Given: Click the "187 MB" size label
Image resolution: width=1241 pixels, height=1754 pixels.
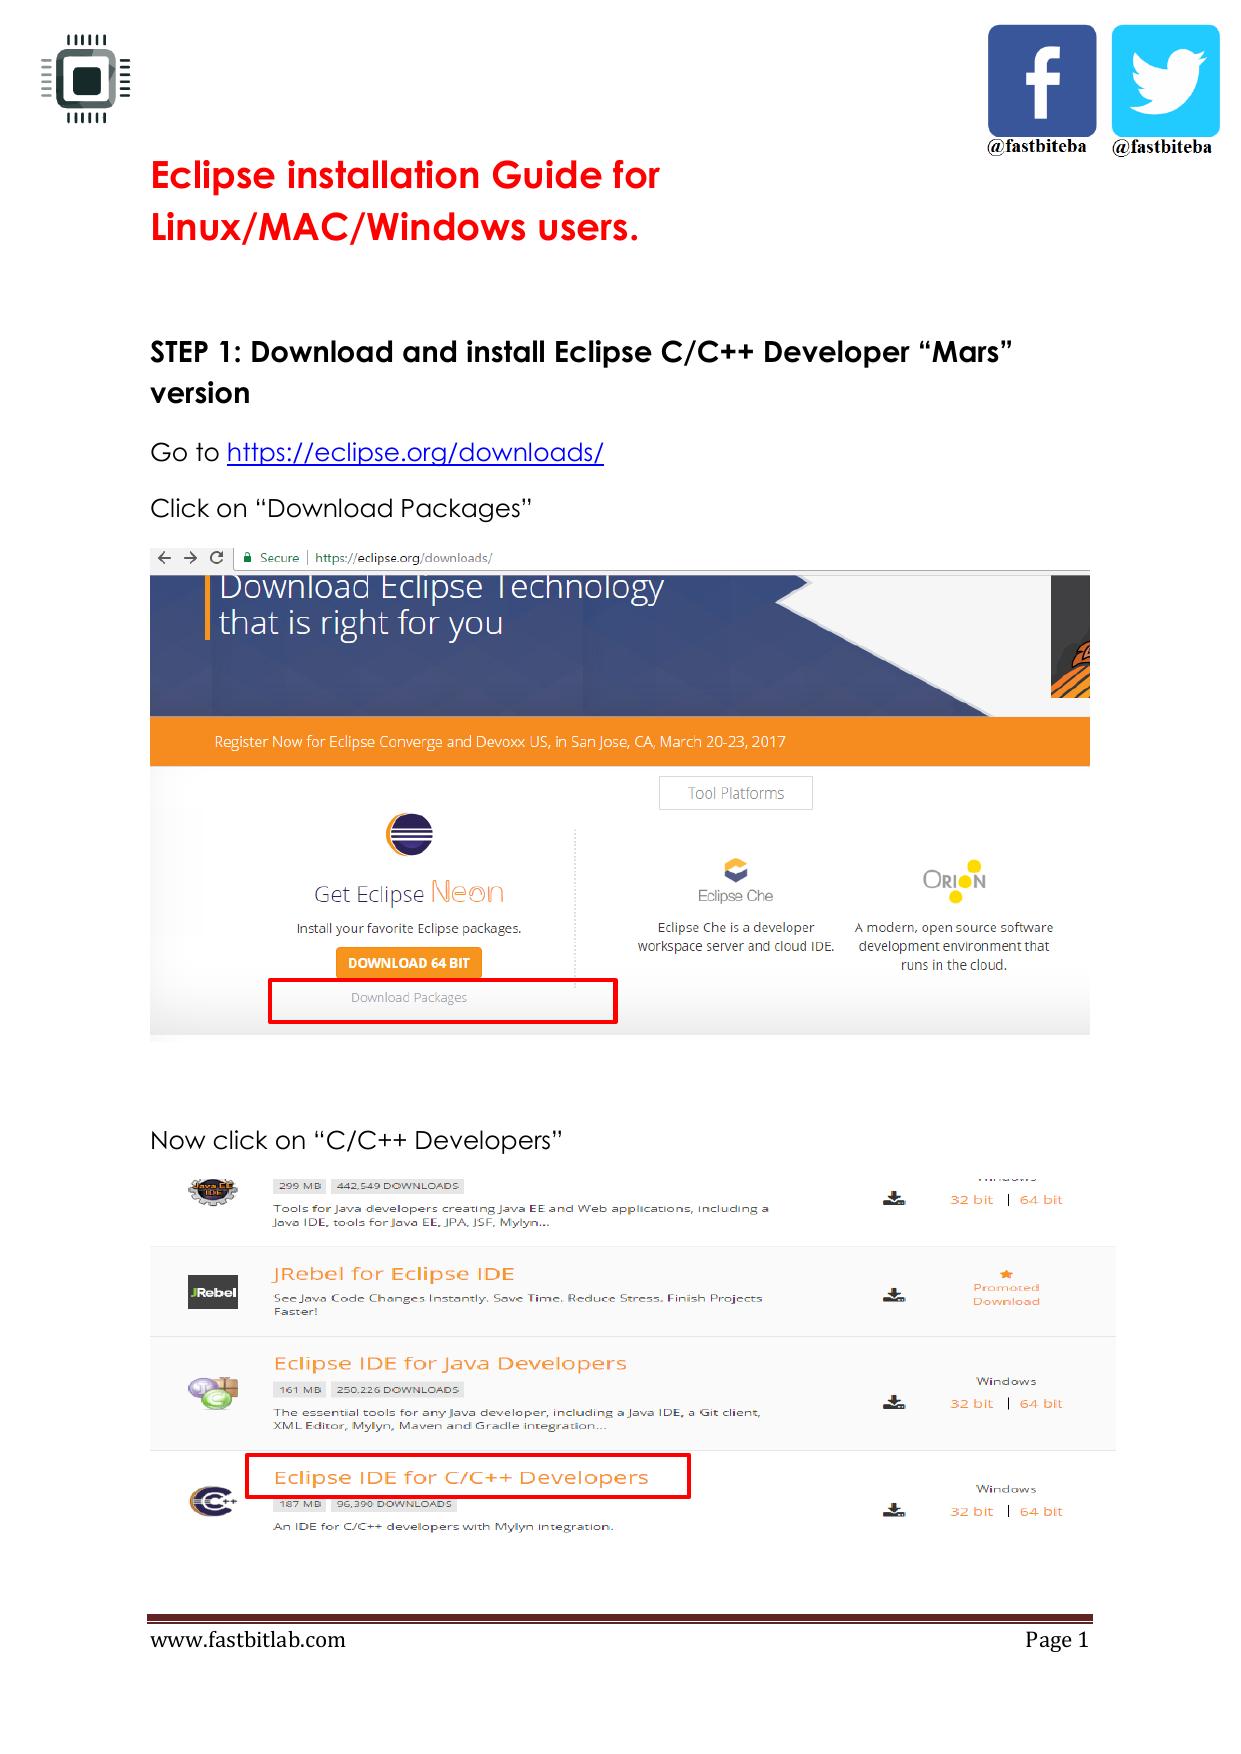Looking at the screenshot, I should pyautogui.click(x=299, y=1504).
